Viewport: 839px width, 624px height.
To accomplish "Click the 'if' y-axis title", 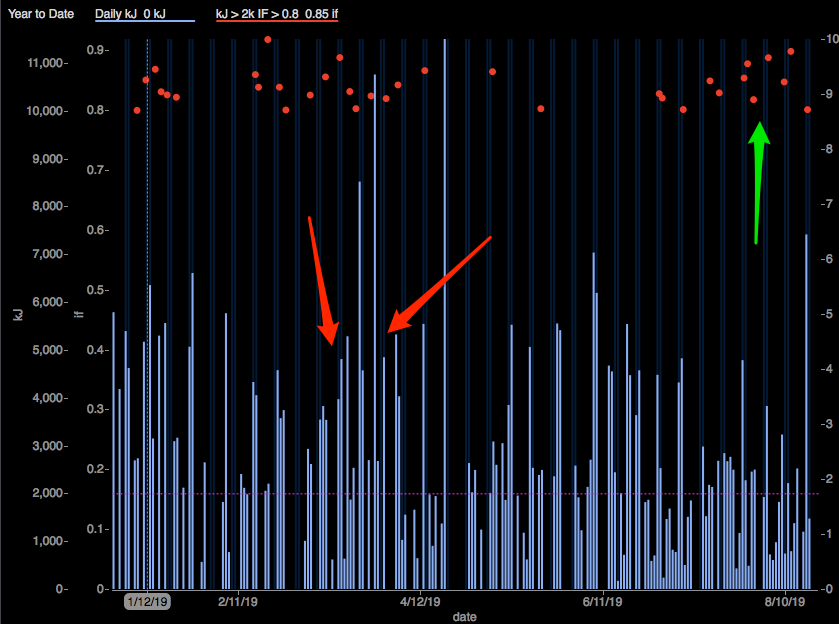I will click(79, 314).
